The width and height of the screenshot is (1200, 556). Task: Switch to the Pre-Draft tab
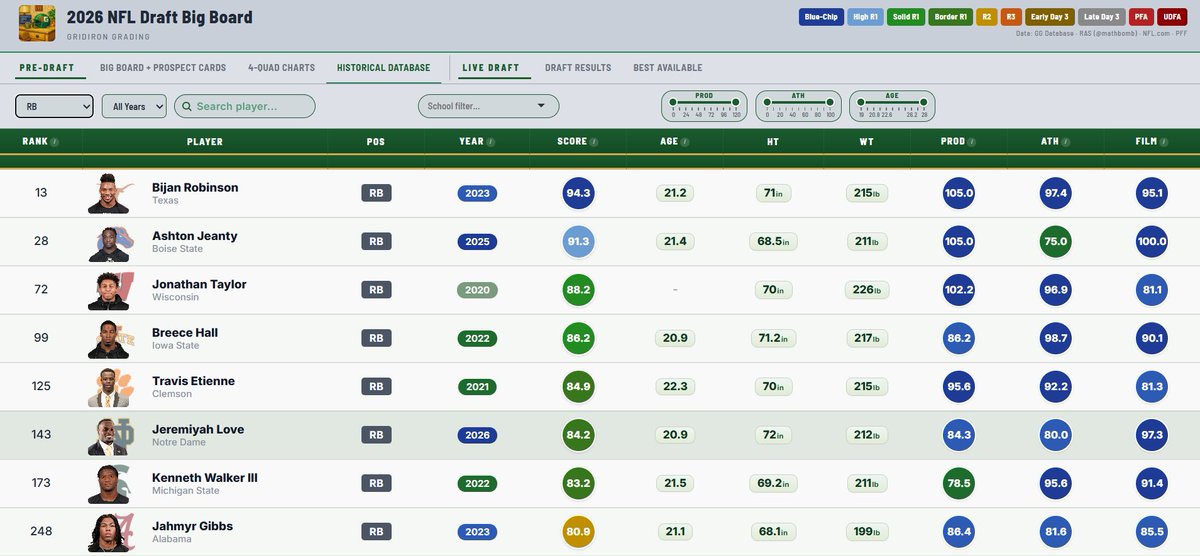47,68
